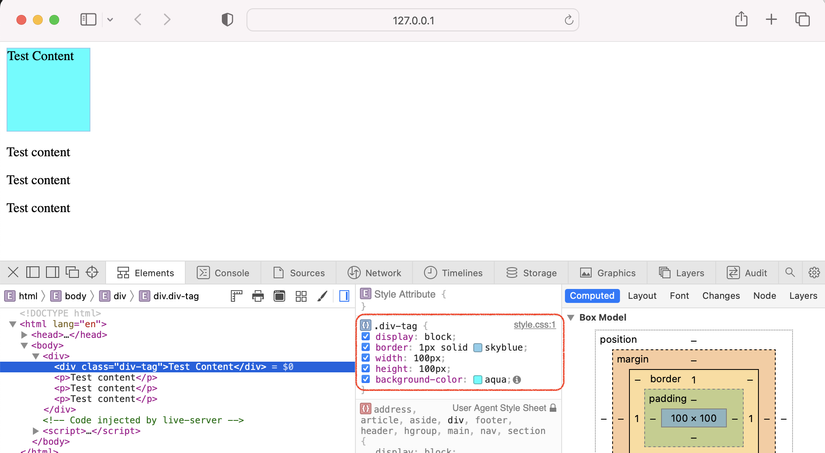Close the Web Inspector with X icon

click(x=13, y=272)
